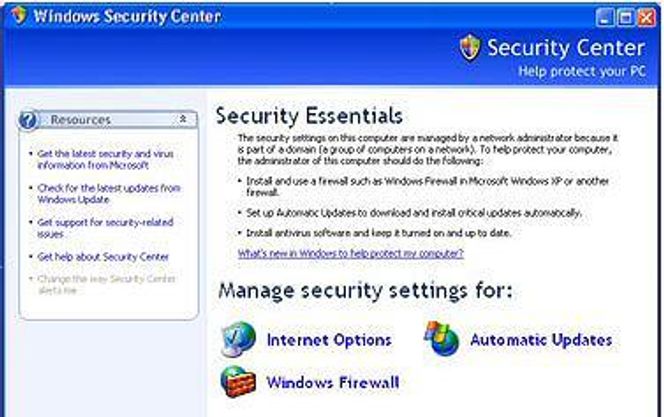Click Change the way Security Center alerts me
Viewport: 664px width, 417px height.
coord(106,284)
